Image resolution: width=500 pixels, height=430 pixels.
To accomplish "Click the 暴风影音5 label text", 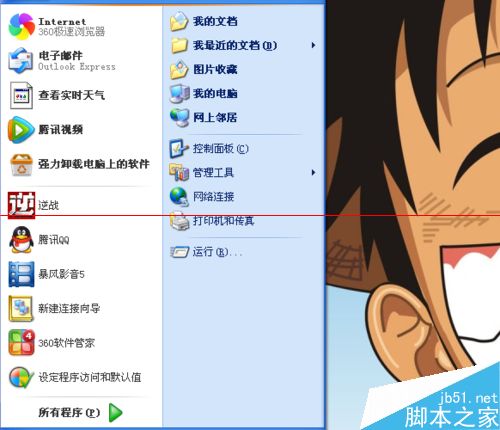I will [61, 274].
